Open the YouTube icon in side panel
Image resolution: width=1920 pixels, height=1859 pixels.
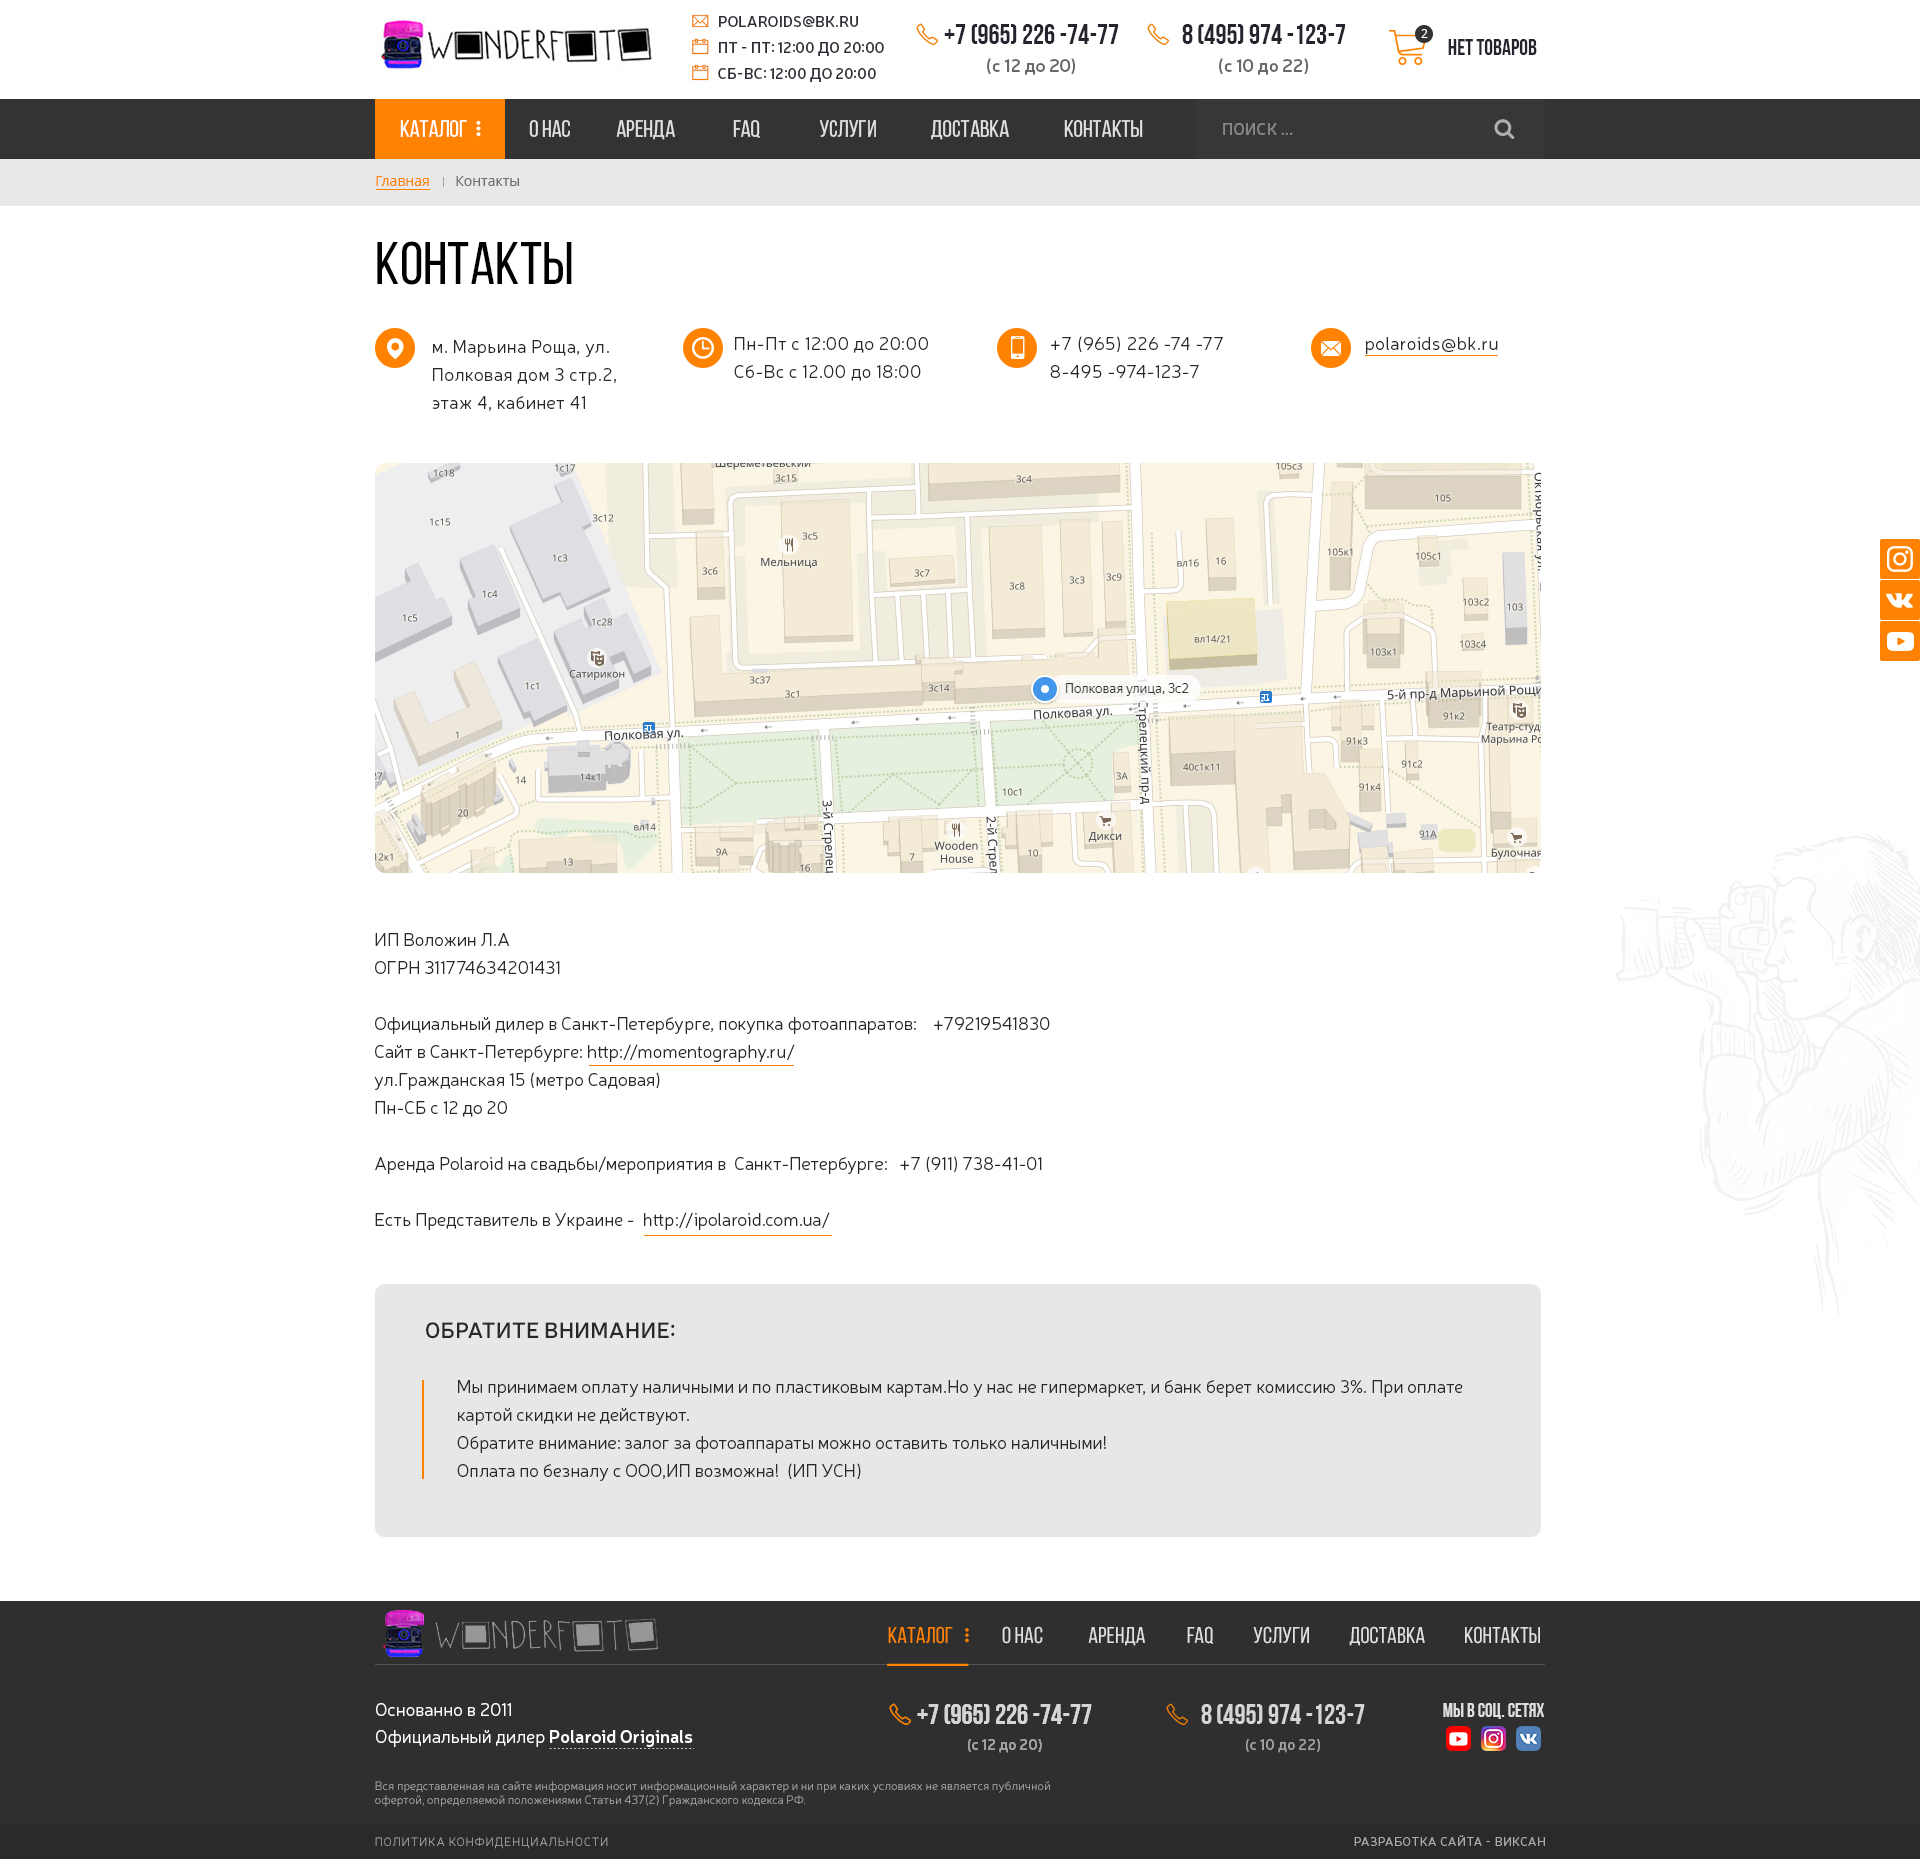[1899, 641]
